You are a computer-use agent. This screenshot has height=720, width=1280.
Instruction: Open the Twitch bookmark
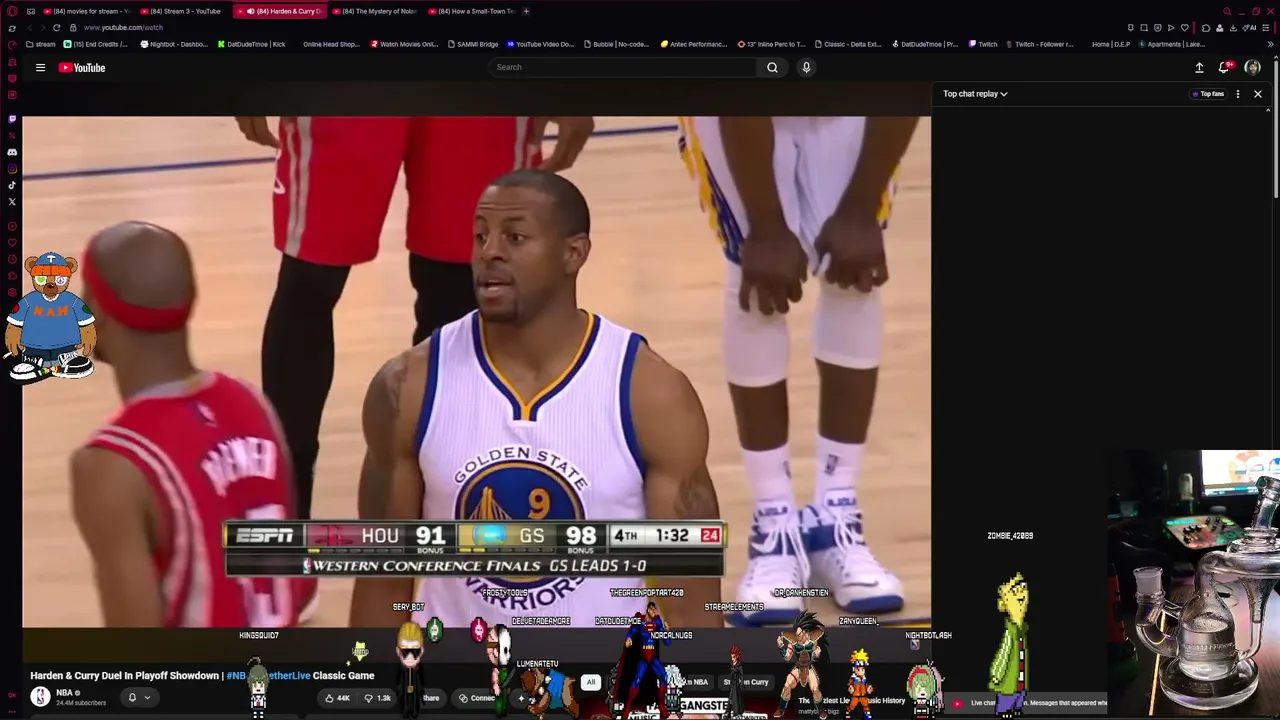click(983, 44)
